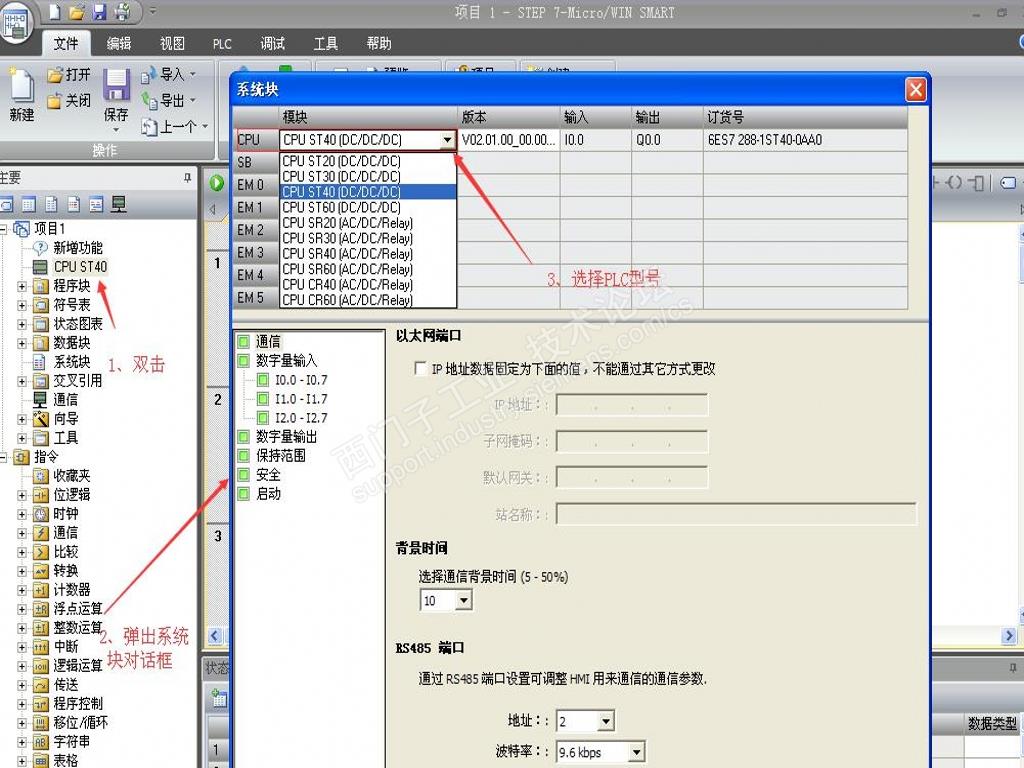Open the RS485 地址 dropdown
This screenshot has height=768, width=1024.
tap(605, 721)
